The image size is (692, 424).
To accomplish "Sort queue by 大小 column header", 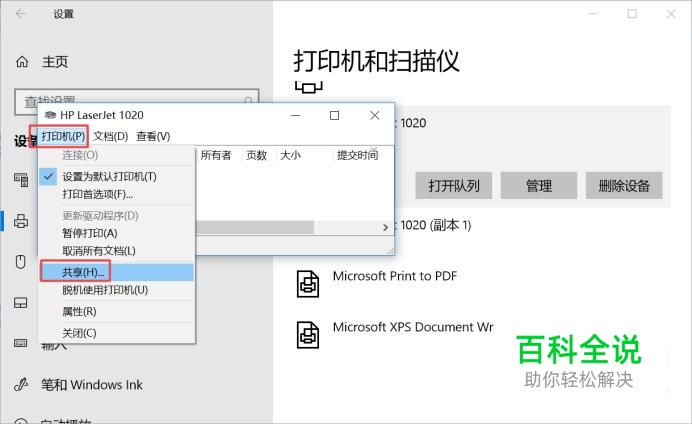I will click(290, 155).
